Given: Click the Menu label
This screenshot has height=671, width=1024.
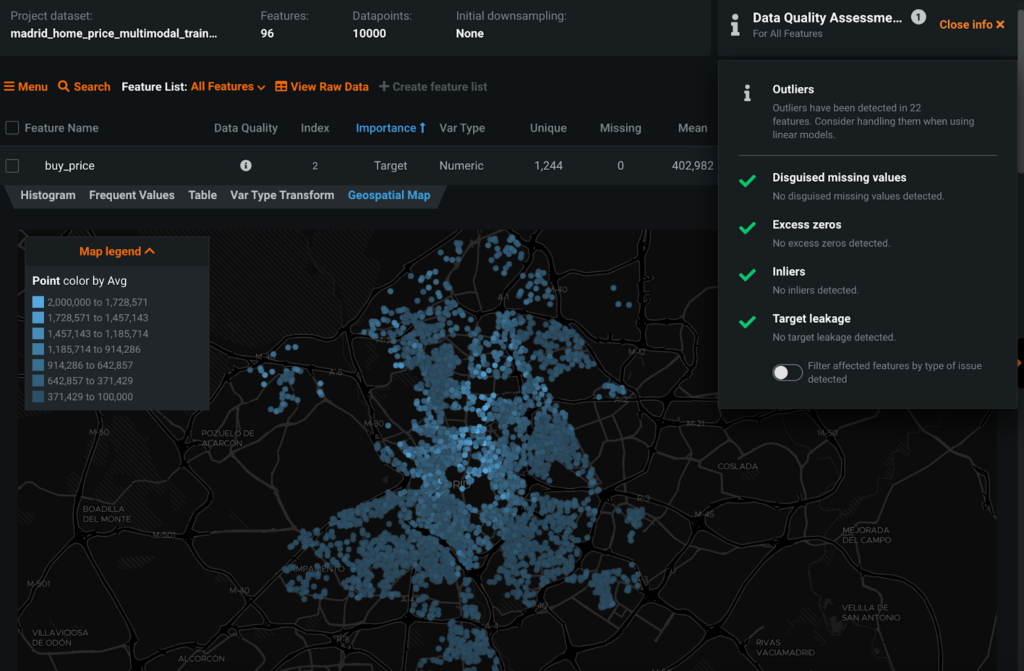Looking at the screenshot, I should tap(33, 86).
